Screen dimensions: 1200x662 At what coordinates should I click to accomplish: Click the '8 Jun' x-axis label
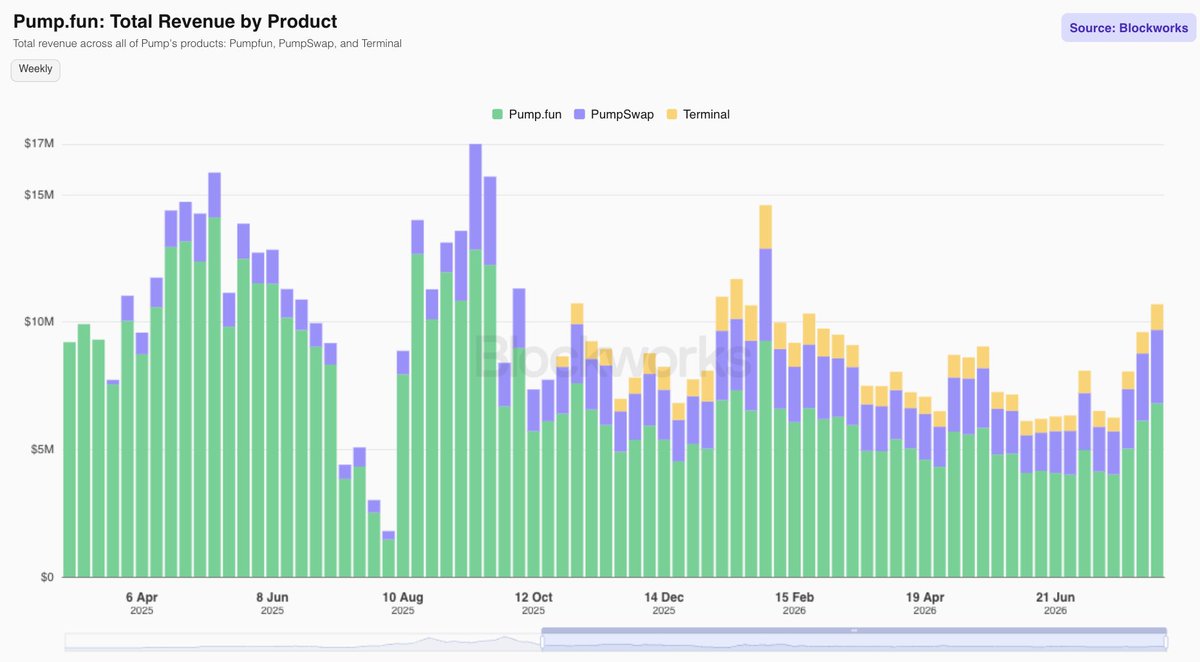coord(272,597)
